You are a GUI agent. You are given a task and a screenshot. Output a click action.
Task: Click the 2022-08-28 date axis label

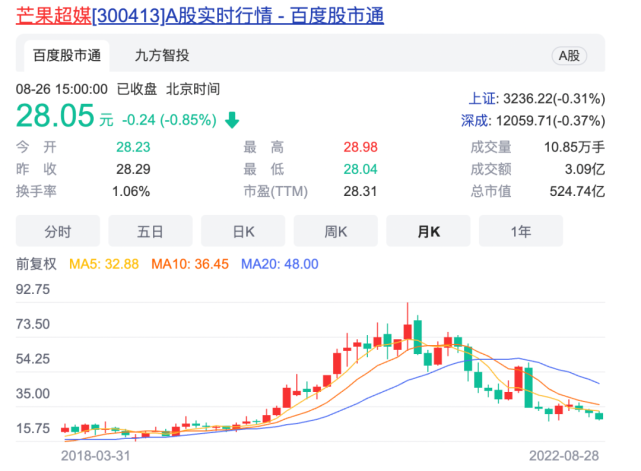click(x=567, y=454)
